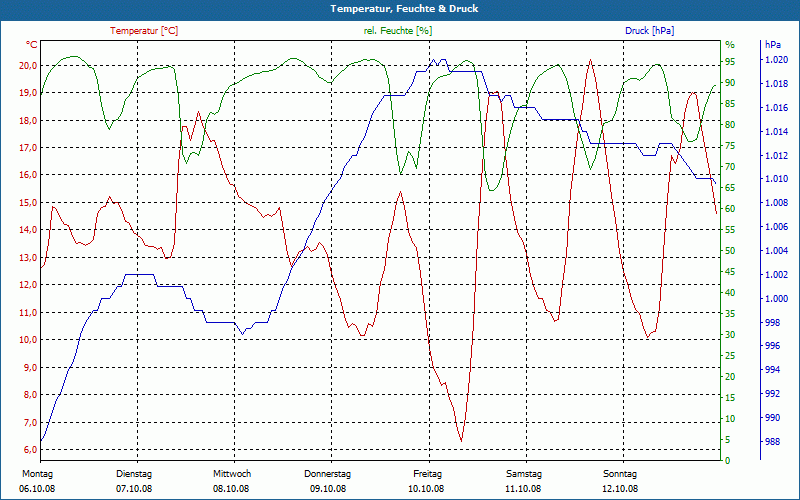
Task: Select the 20,0 tick on temperature axis
Action: click(x=28, y=65)
